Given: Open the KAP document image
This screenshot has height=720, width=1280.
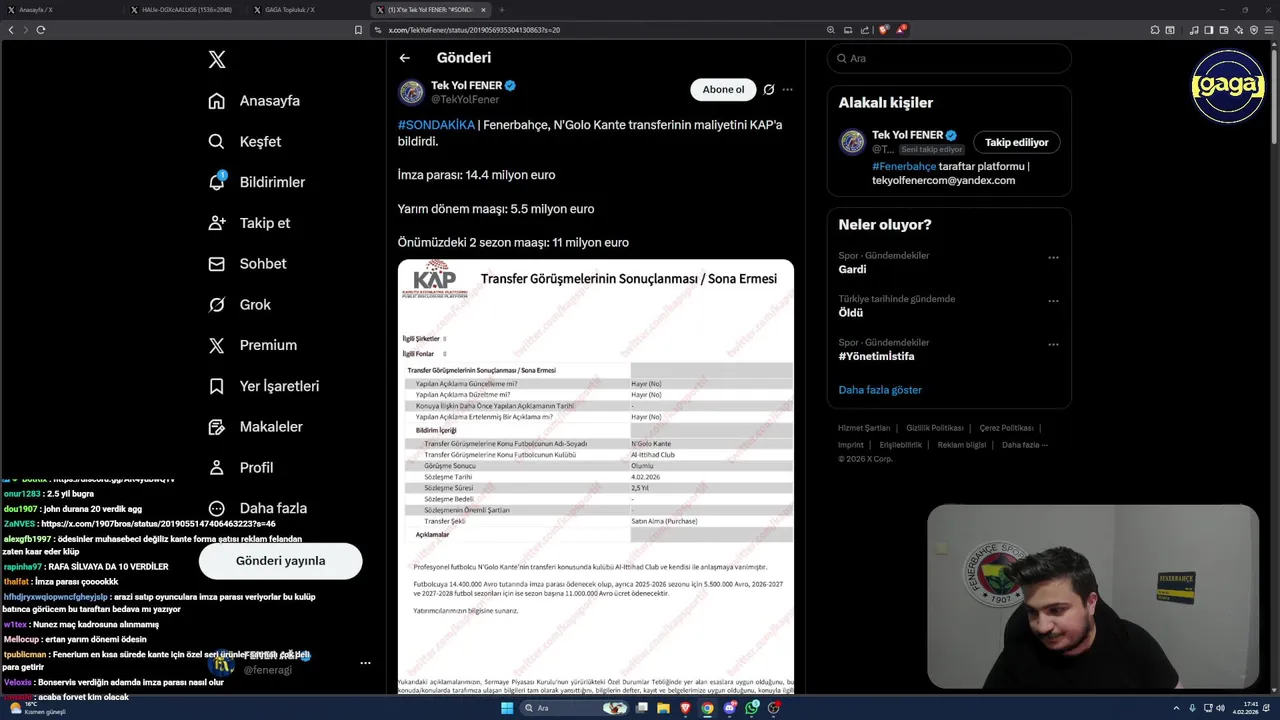Looking at the screenshot, I should (596, 477).
